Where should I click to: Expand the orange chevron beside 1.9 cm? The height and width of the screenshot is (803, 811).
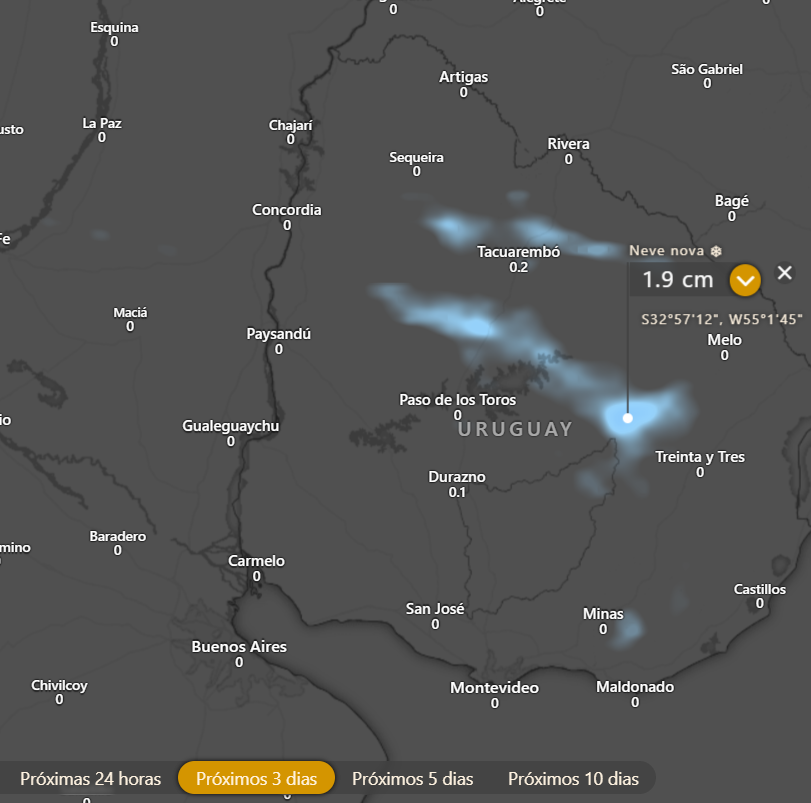coord(745,280)
